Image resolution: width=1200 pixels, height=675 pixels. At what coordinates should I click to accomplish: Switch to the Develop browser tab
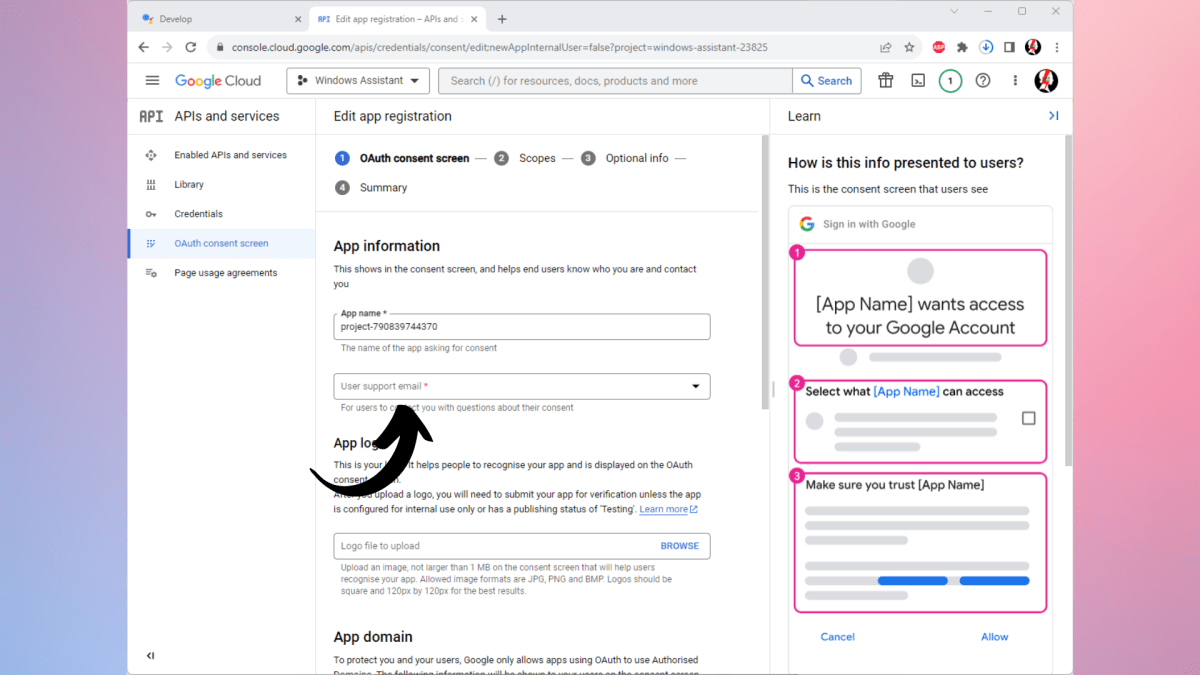[x=220, y=19]
